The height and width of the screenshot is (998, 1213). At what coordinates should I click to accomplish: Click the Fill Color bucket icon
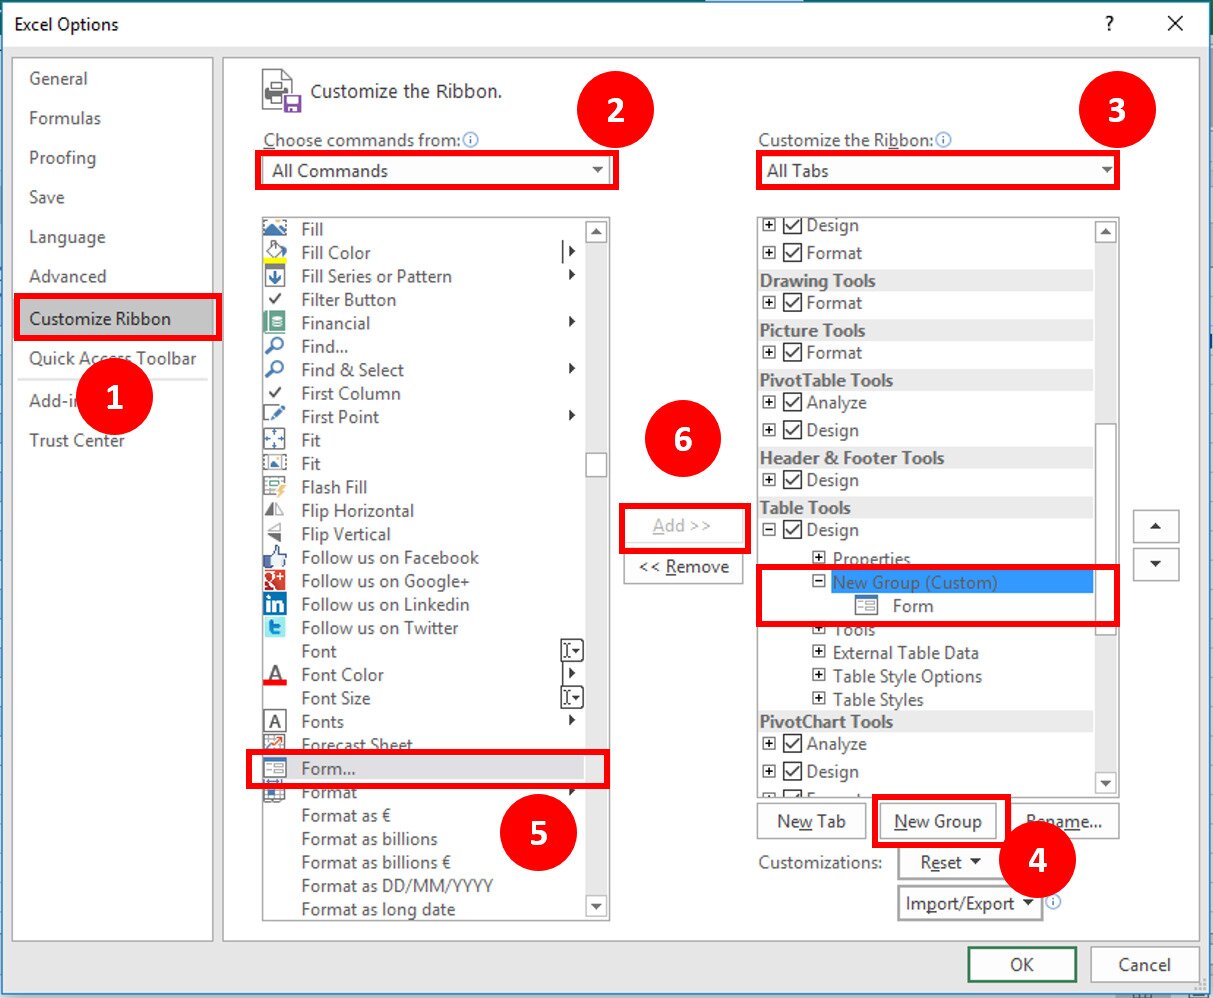point(275,253)
